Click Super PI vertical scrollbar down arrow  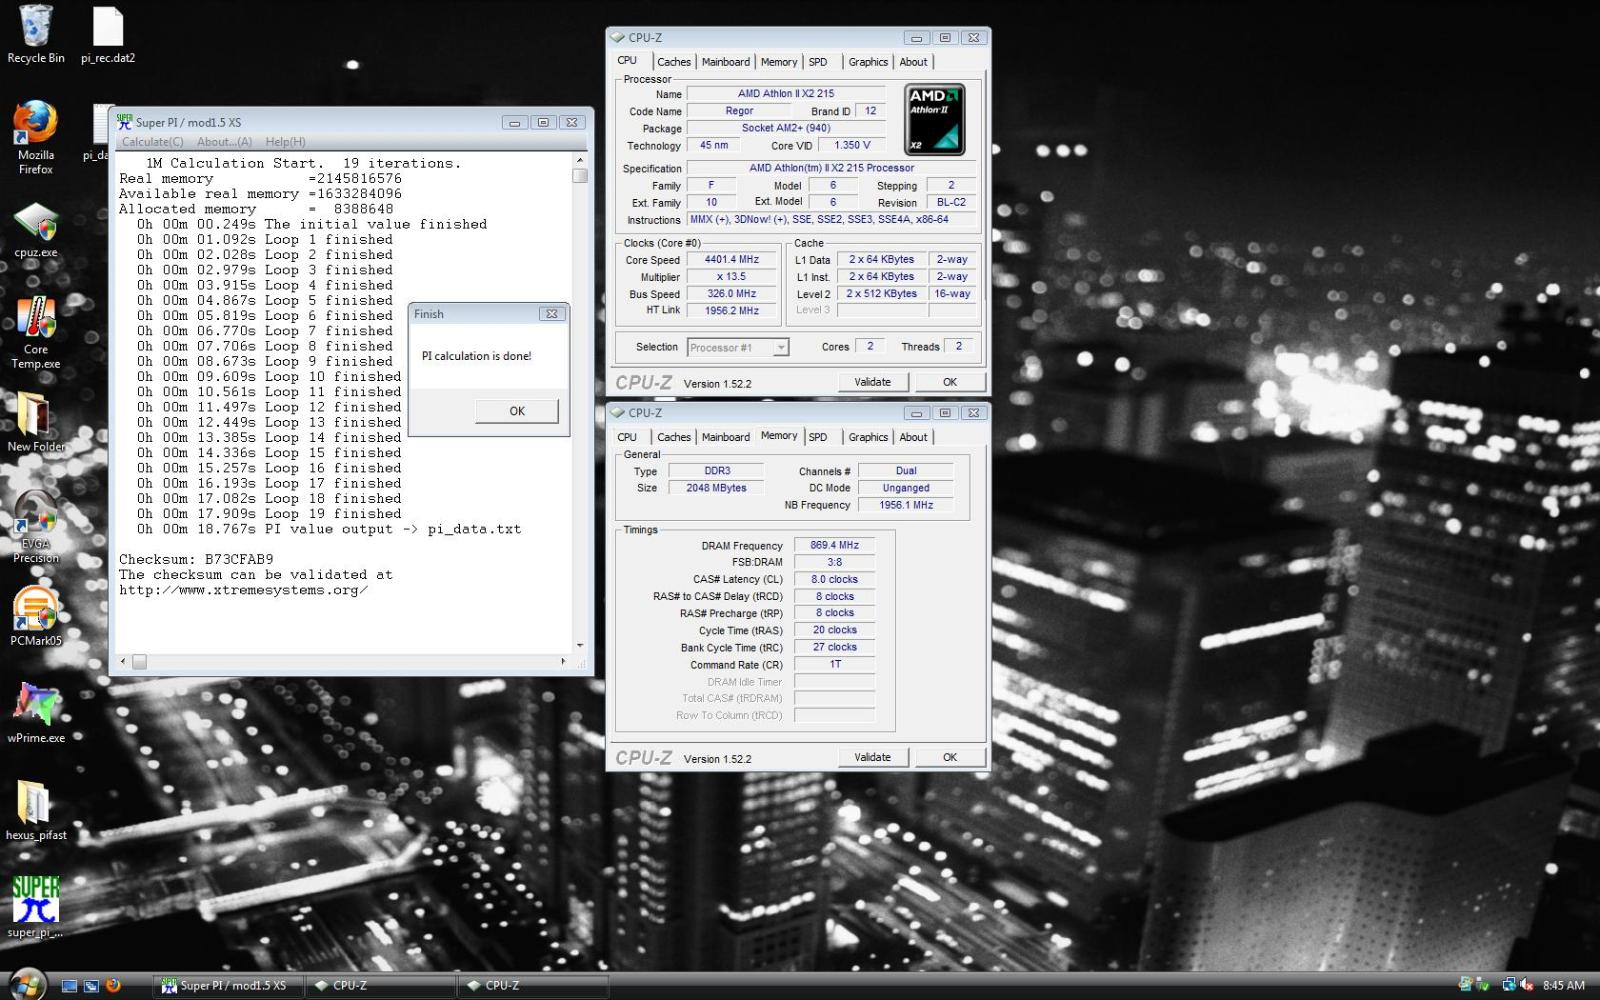[580, 646]
